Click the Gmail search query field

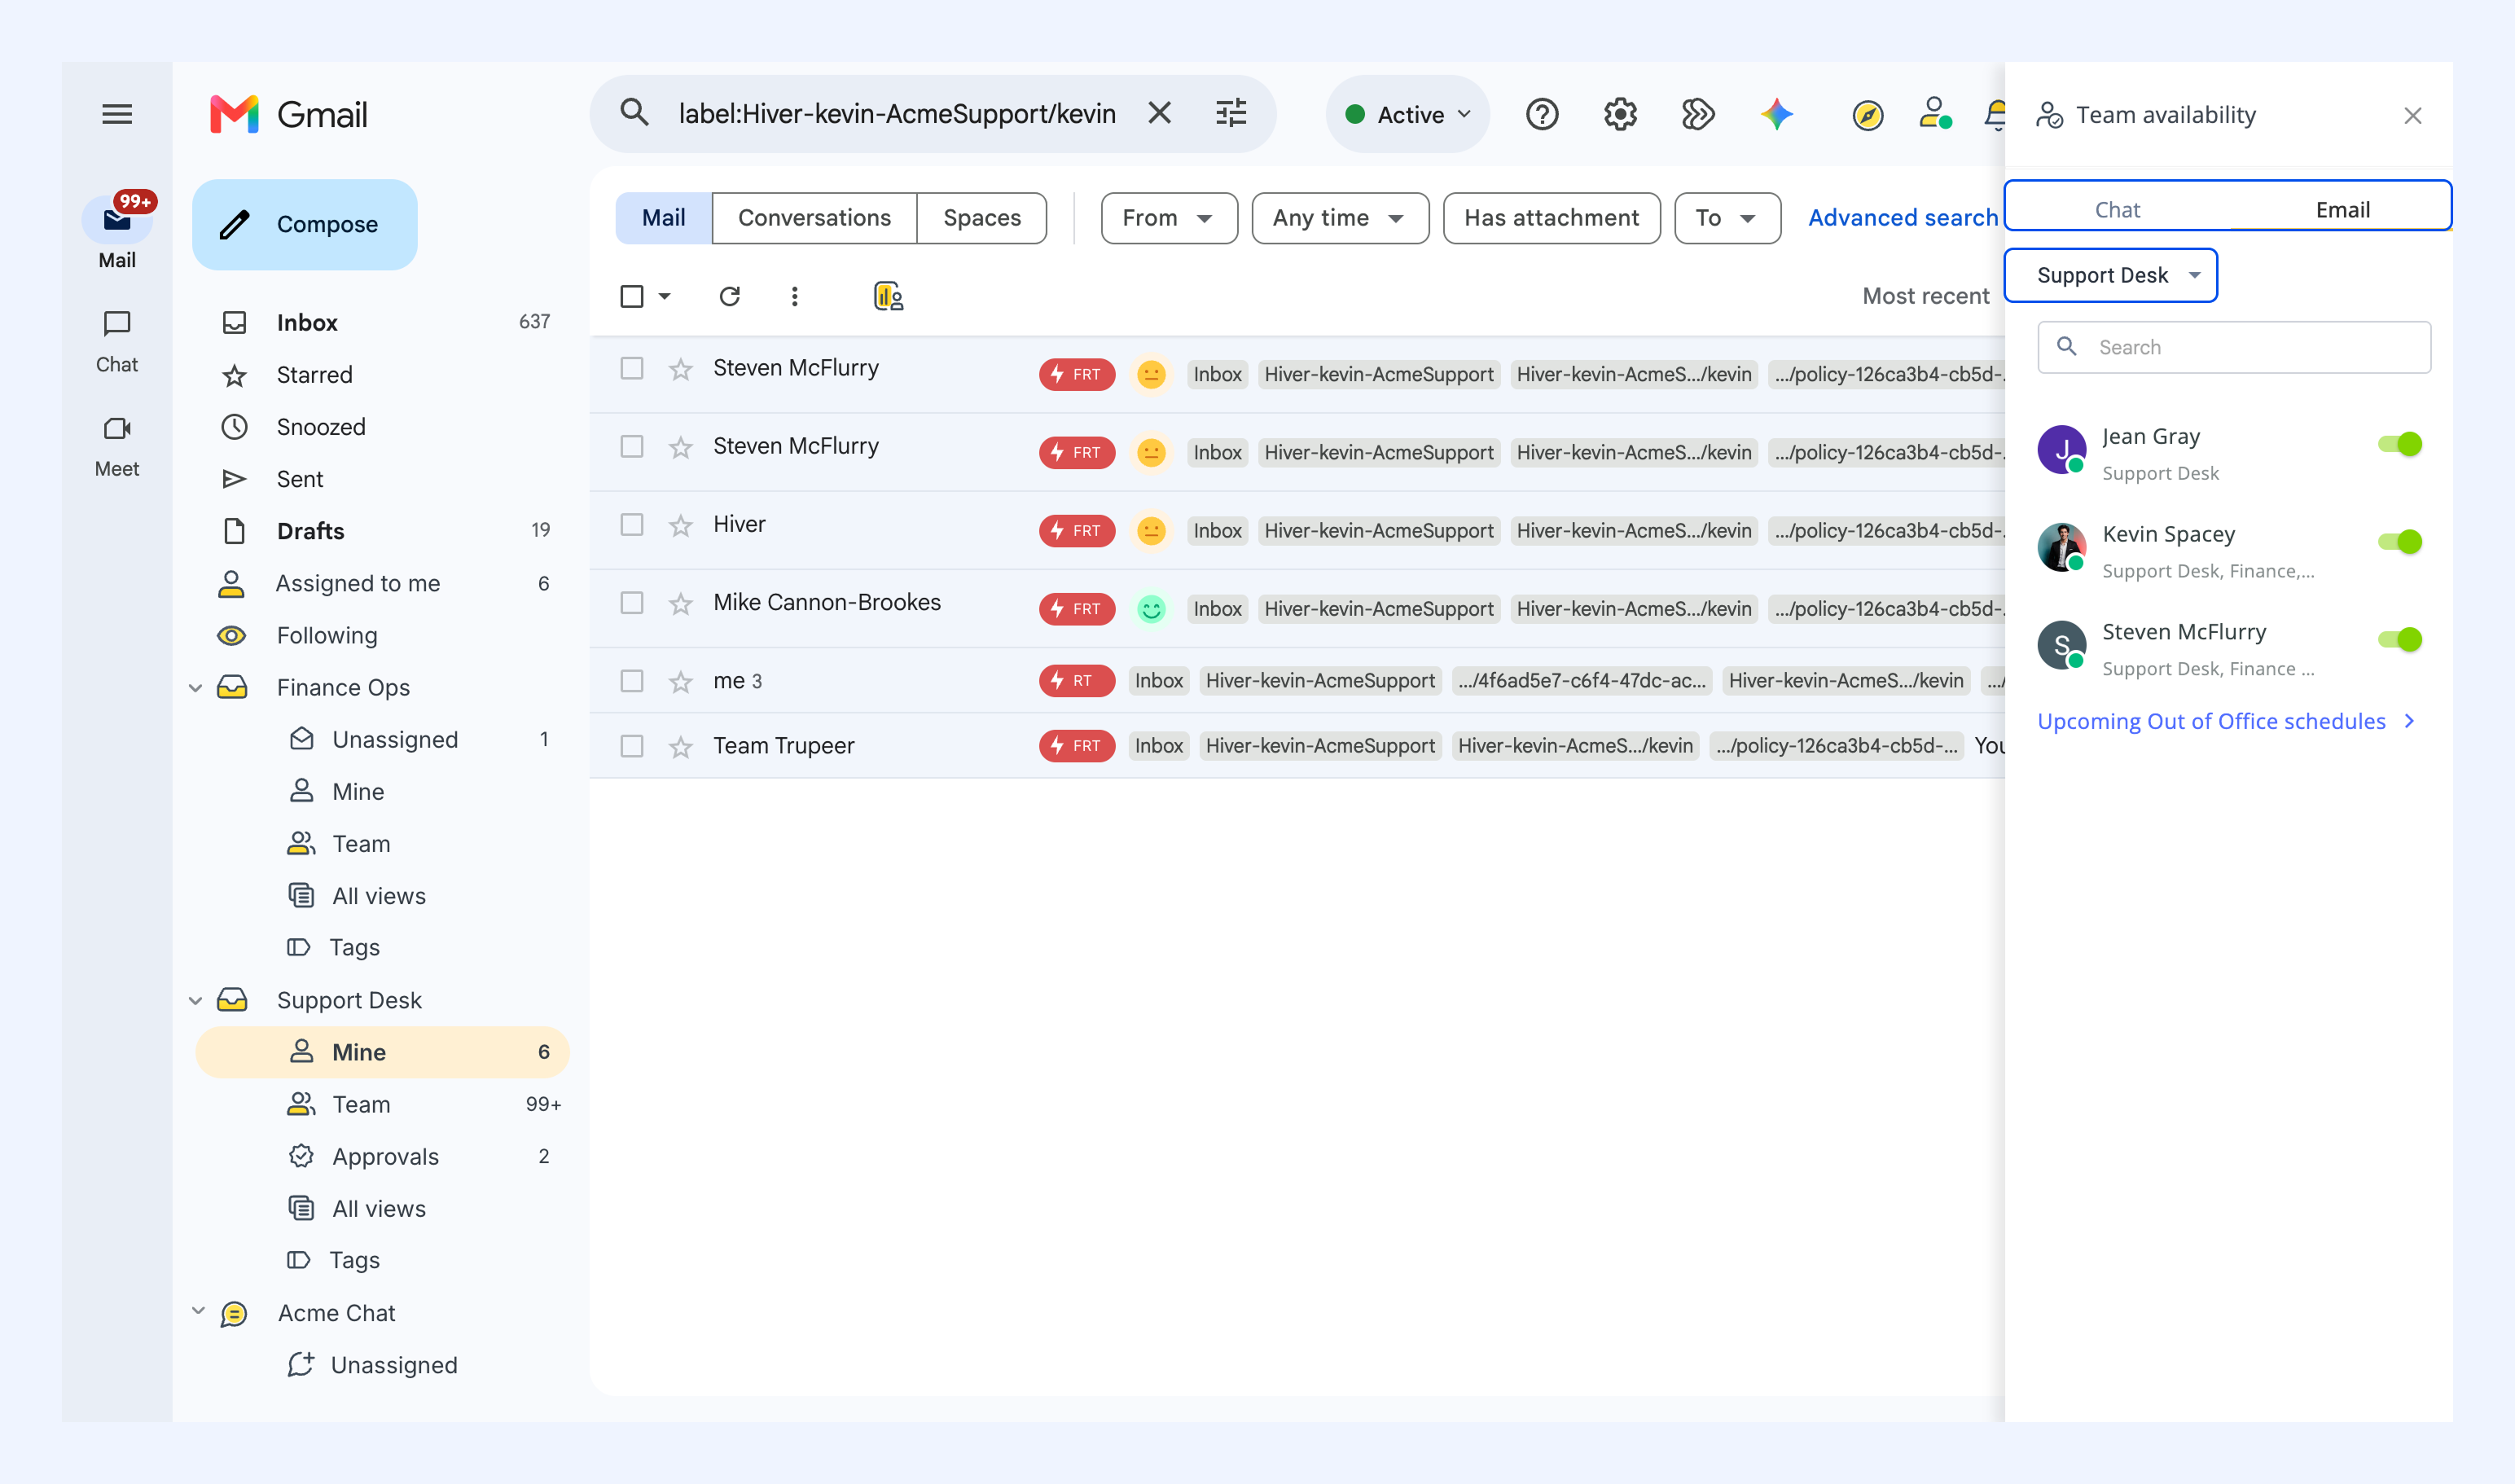[896, 114]
